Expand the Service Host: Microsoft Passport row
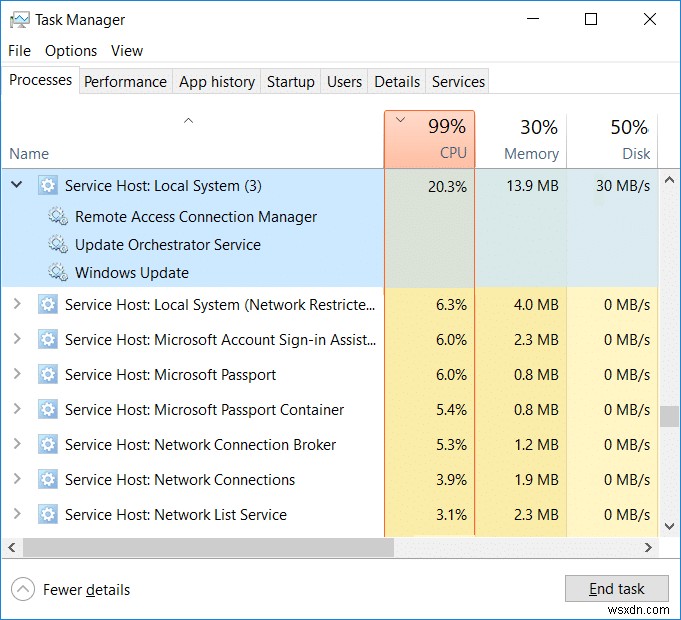681x620 pixels. (x=17, y=373)
